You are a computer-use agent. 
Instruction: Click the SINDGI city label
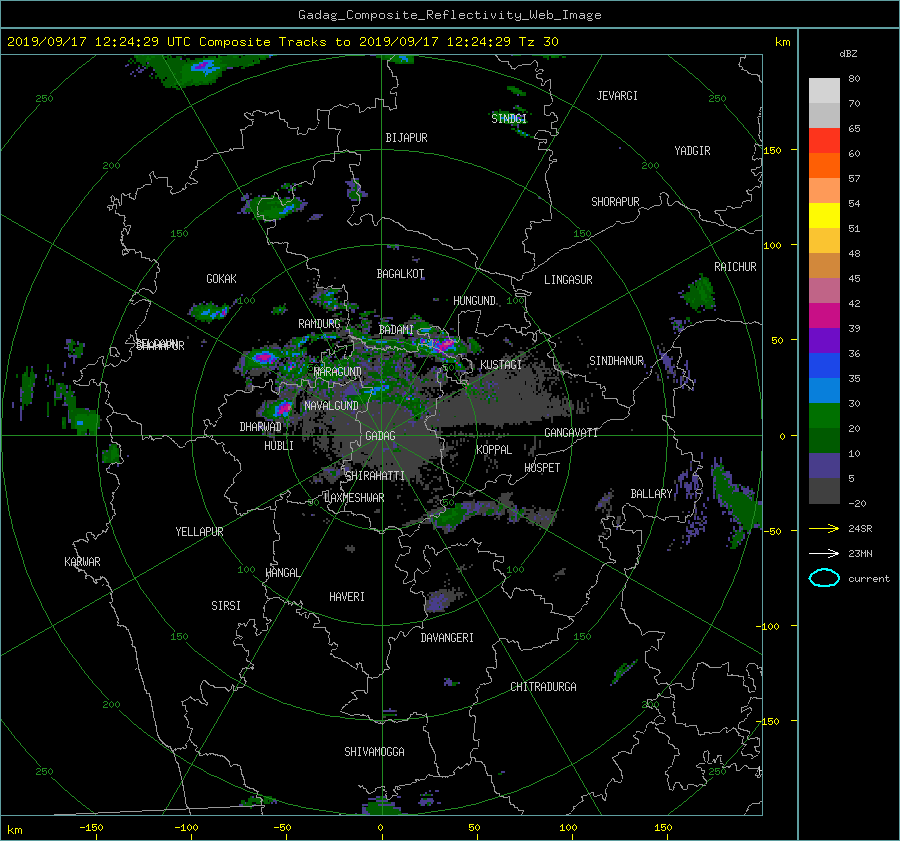click(x=509, y=118)
